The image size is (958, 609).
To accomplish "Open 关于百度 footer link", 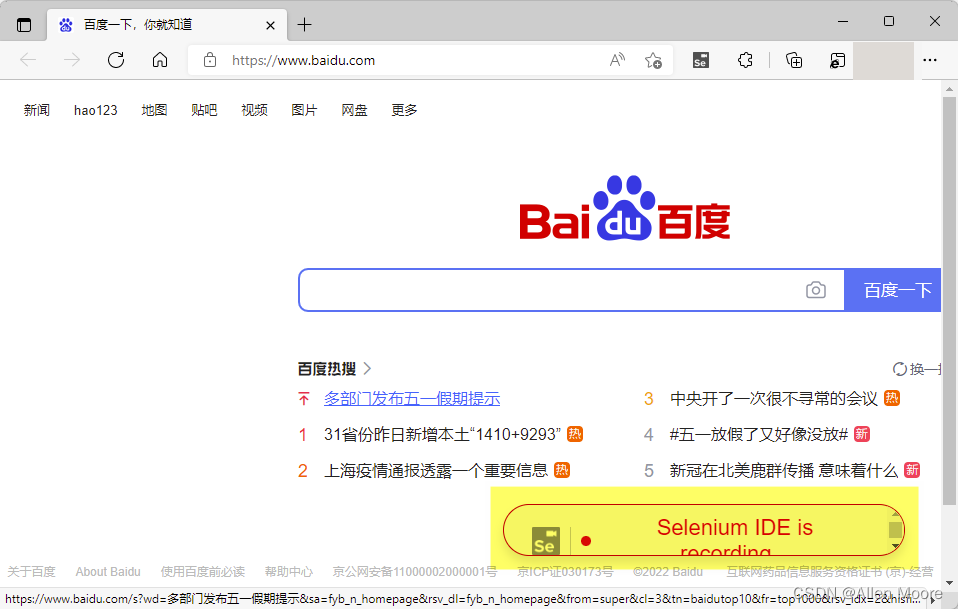I will [31, 572].
